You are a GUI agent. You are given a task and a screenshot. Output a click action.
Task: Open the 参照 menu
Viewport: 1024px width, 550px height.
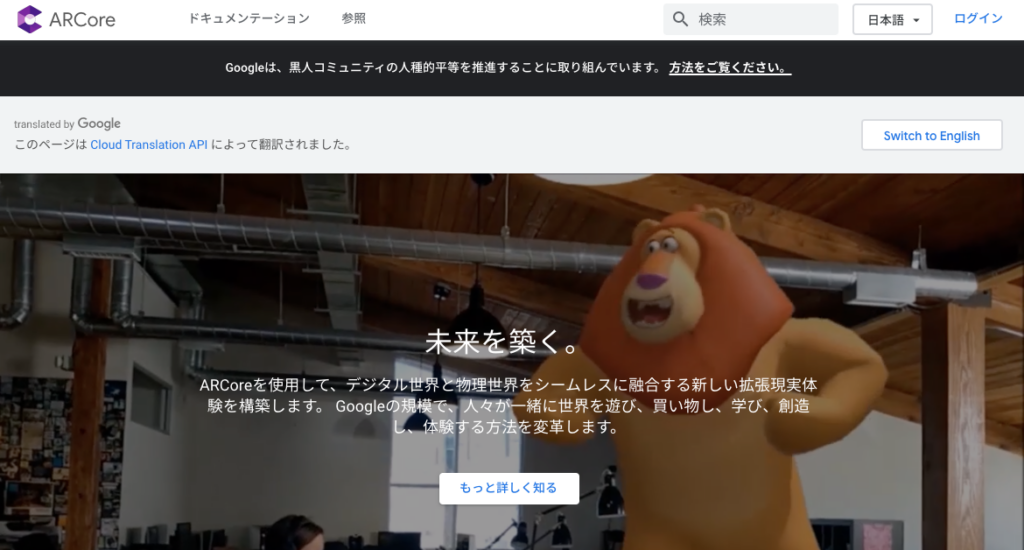click(x=353, y=19)
